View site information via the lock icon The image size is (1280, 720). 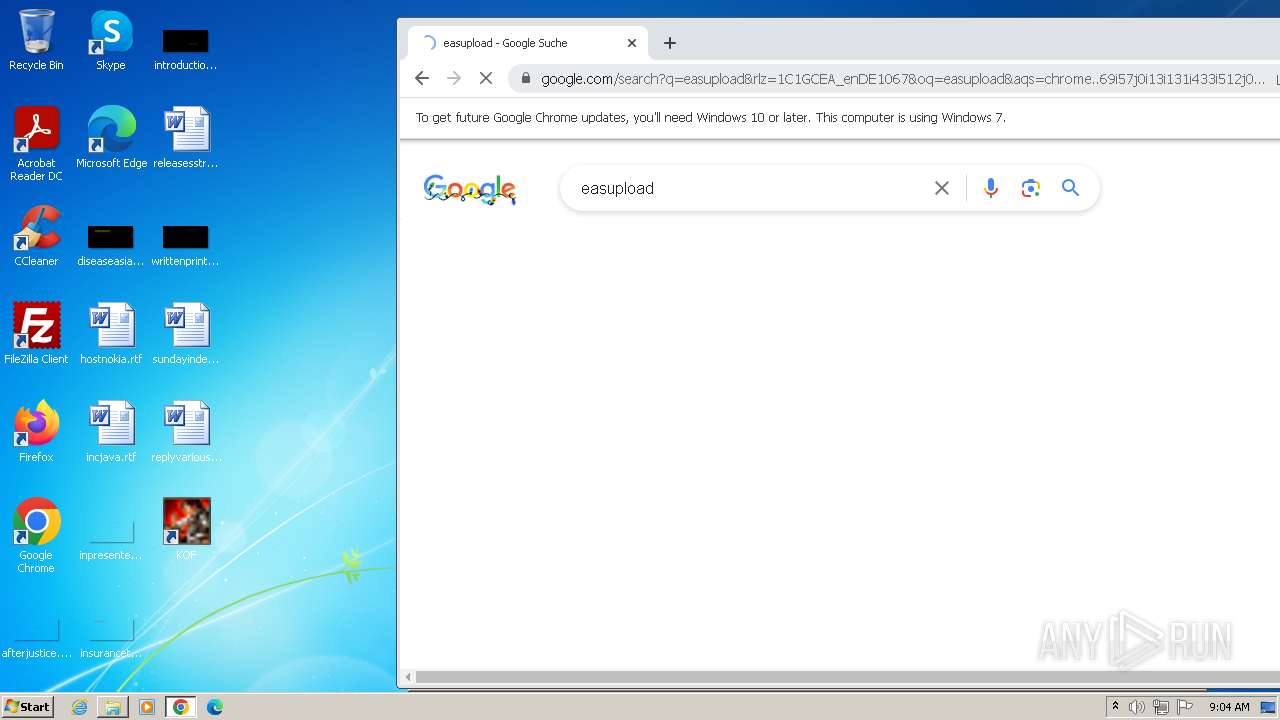[x=526, y=78]
